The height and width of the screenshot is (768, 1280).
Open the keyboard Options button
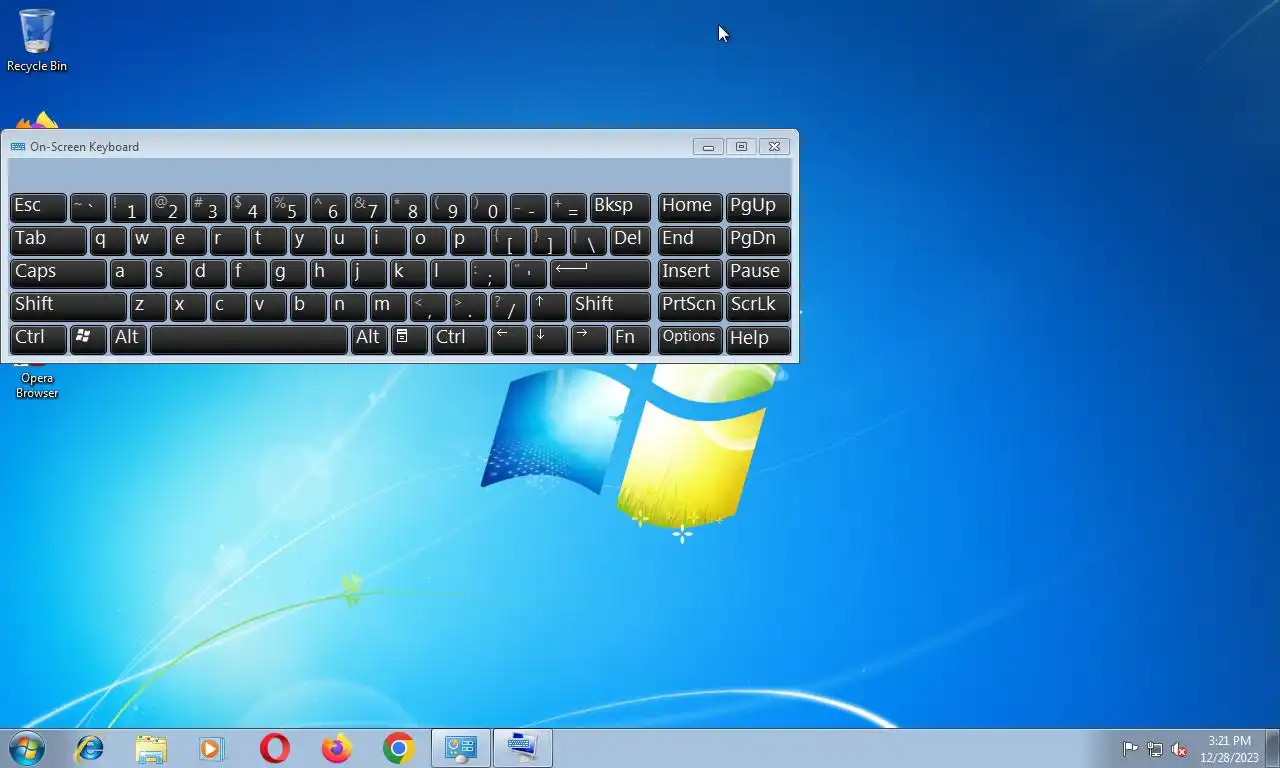coord(690,339)
